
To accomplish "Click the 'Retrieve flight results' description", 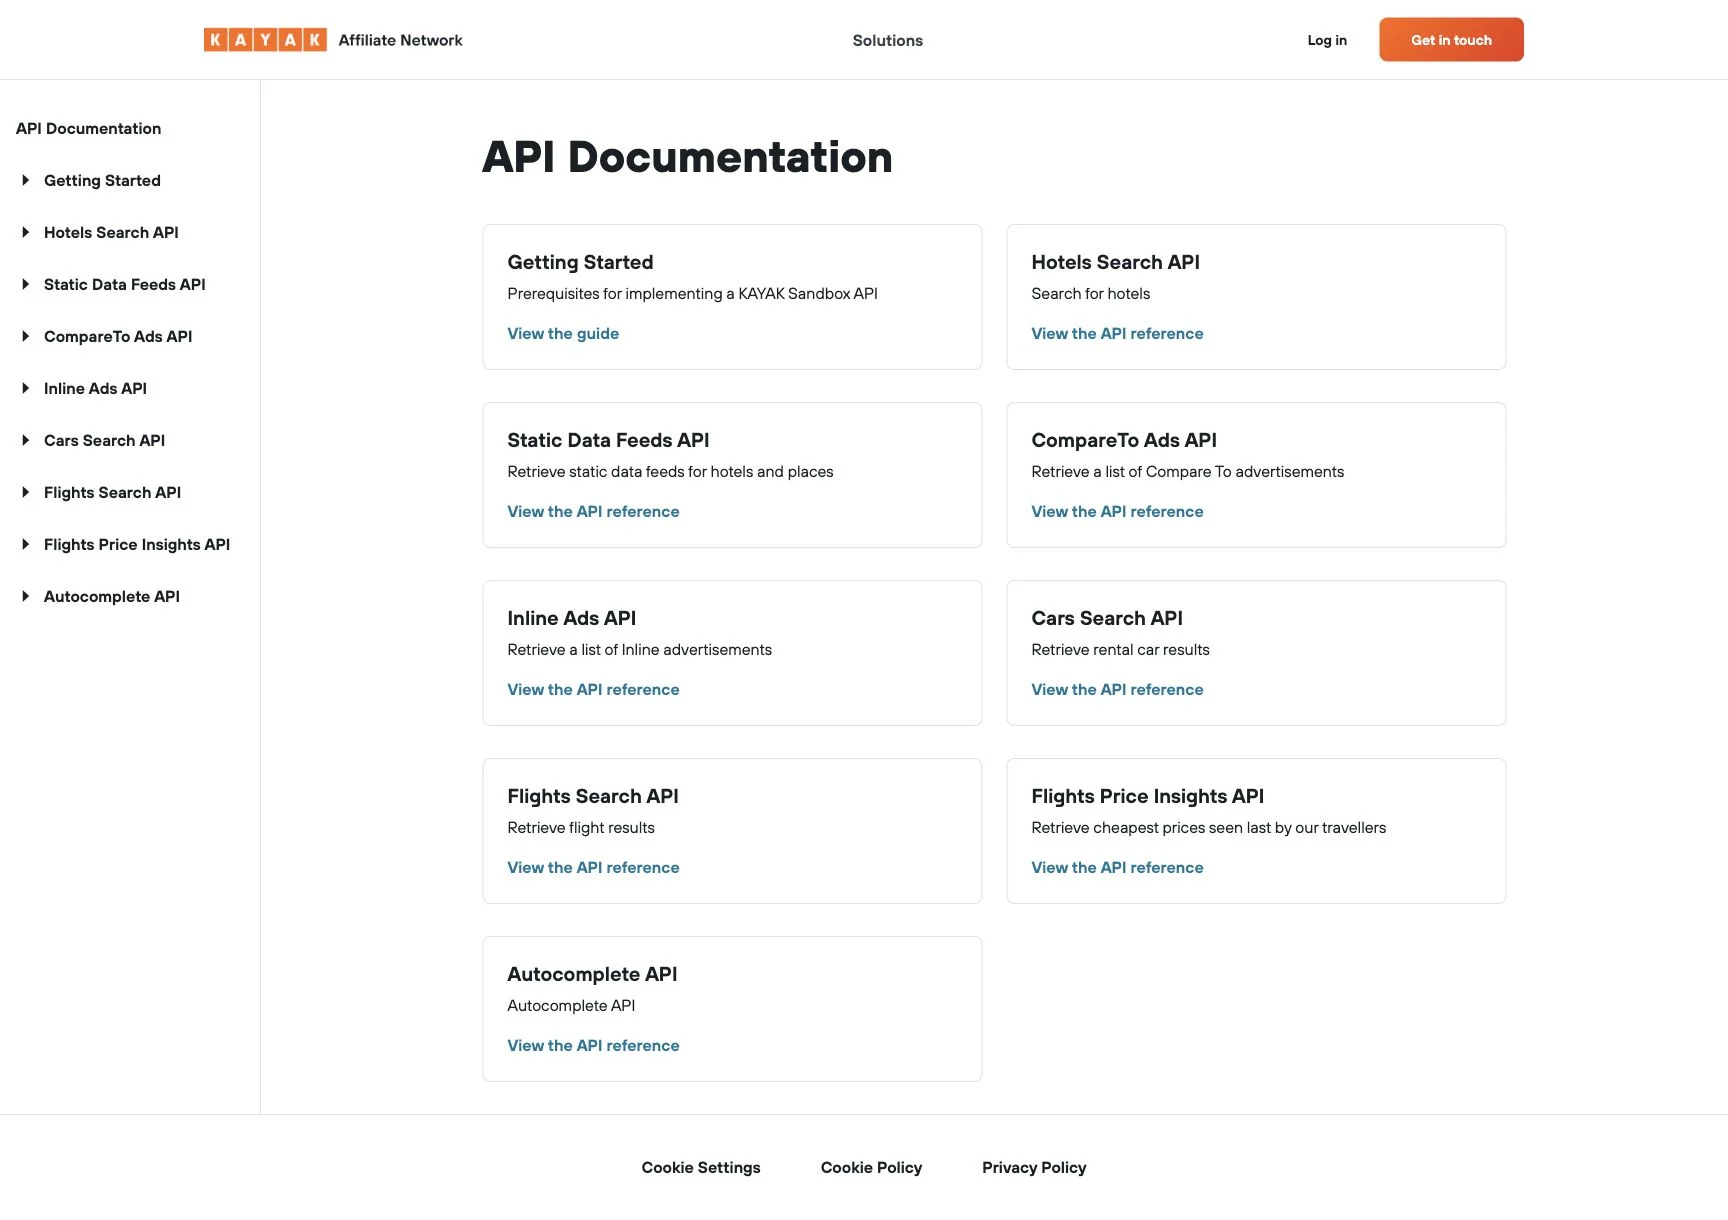I will [x=581, y=827].
